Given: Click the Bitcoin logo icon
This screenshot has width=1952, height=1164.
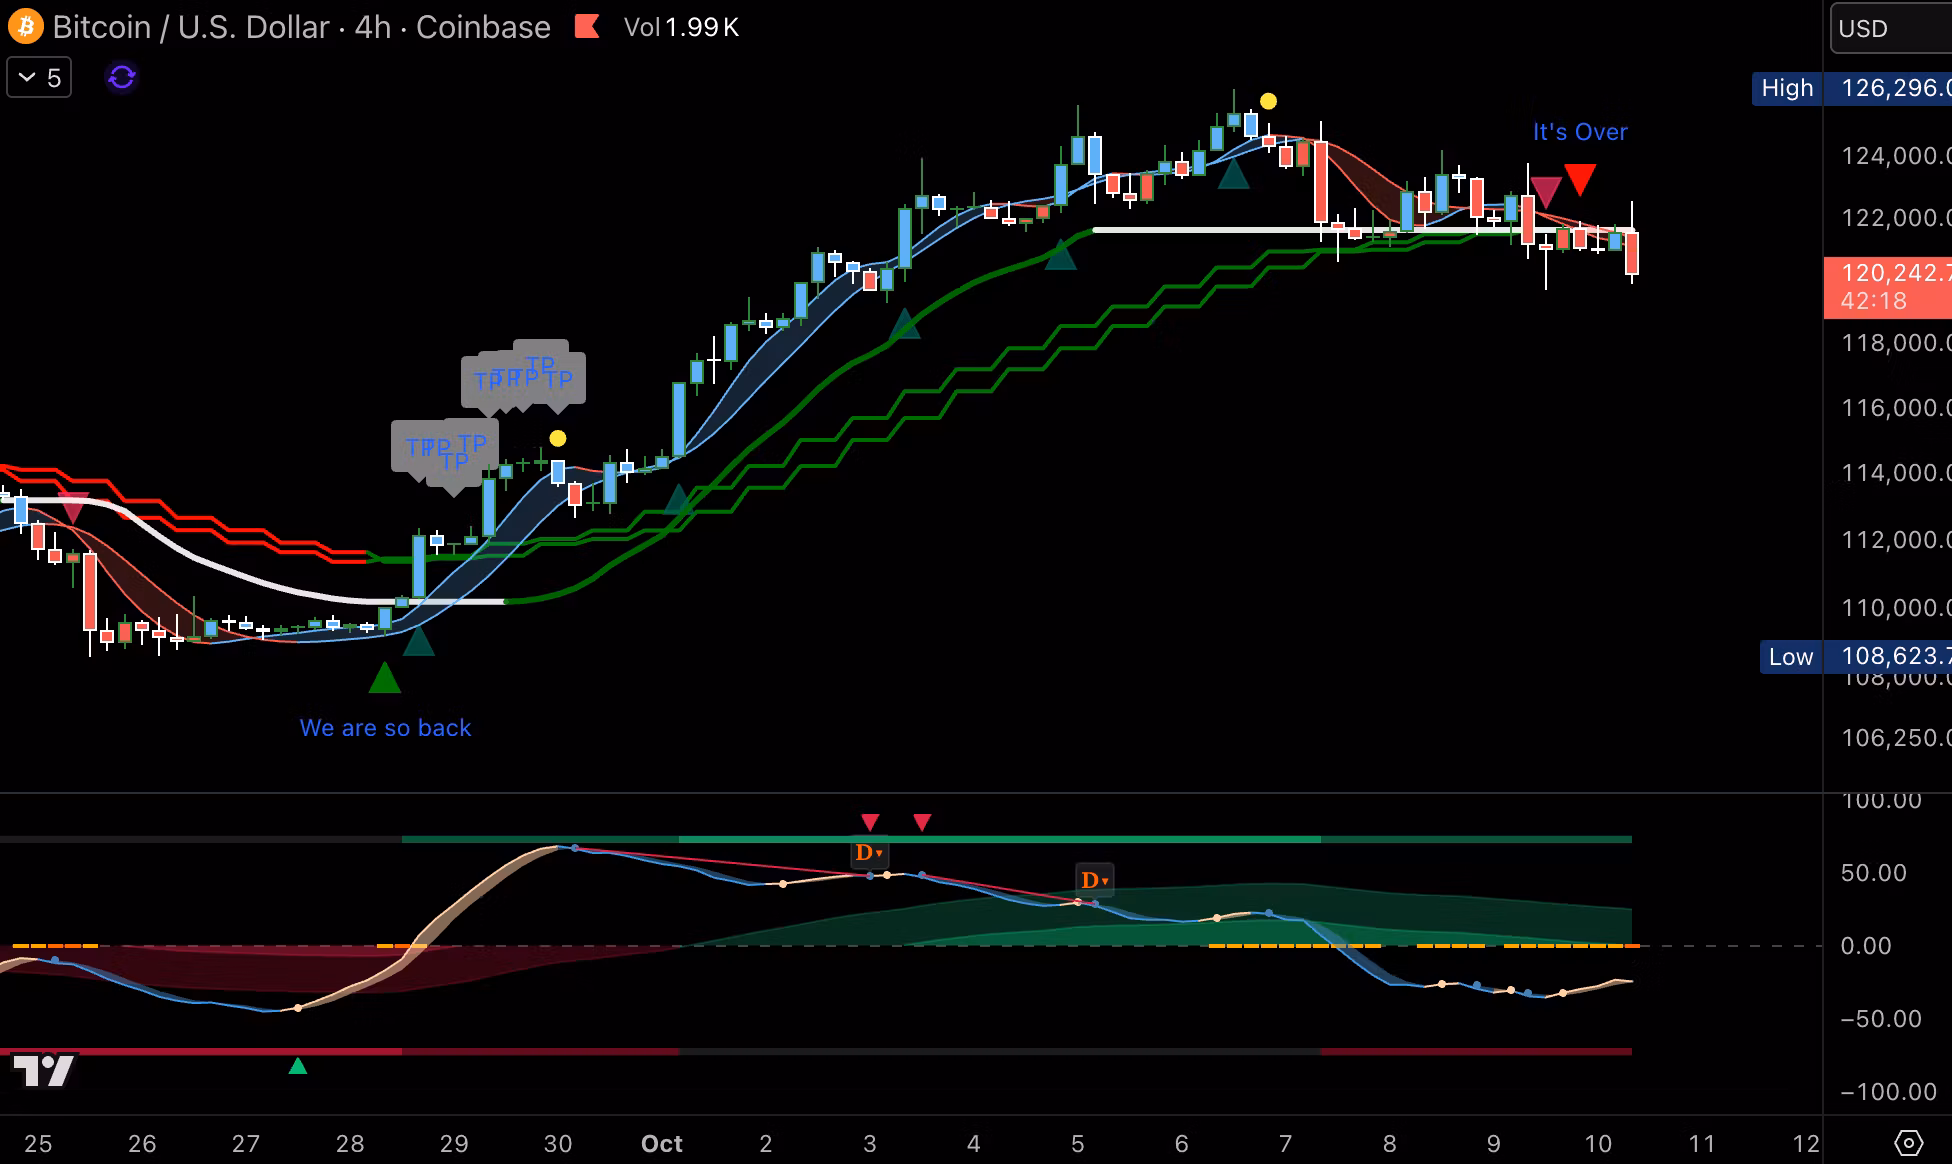Looking at the screenshot, I should point(25,26).
